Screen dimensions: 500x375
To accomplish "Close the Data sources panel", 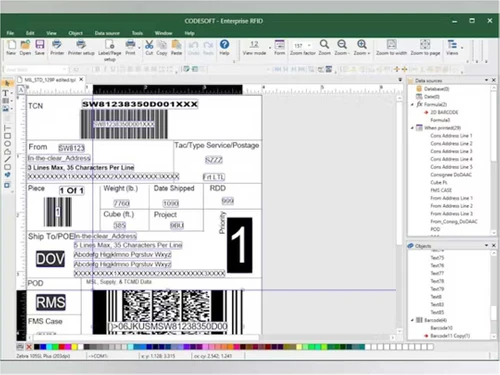I will click(x=494, y=80).
